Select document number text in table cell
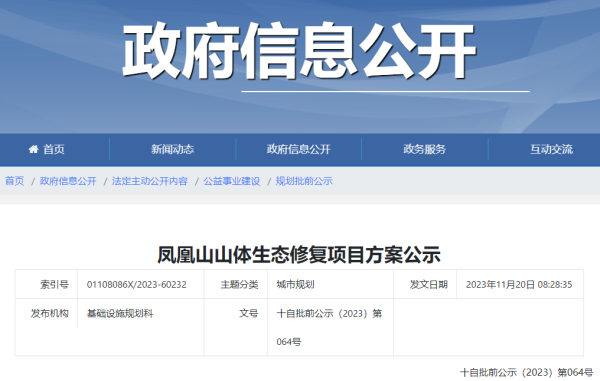 (x=329, y=327)
